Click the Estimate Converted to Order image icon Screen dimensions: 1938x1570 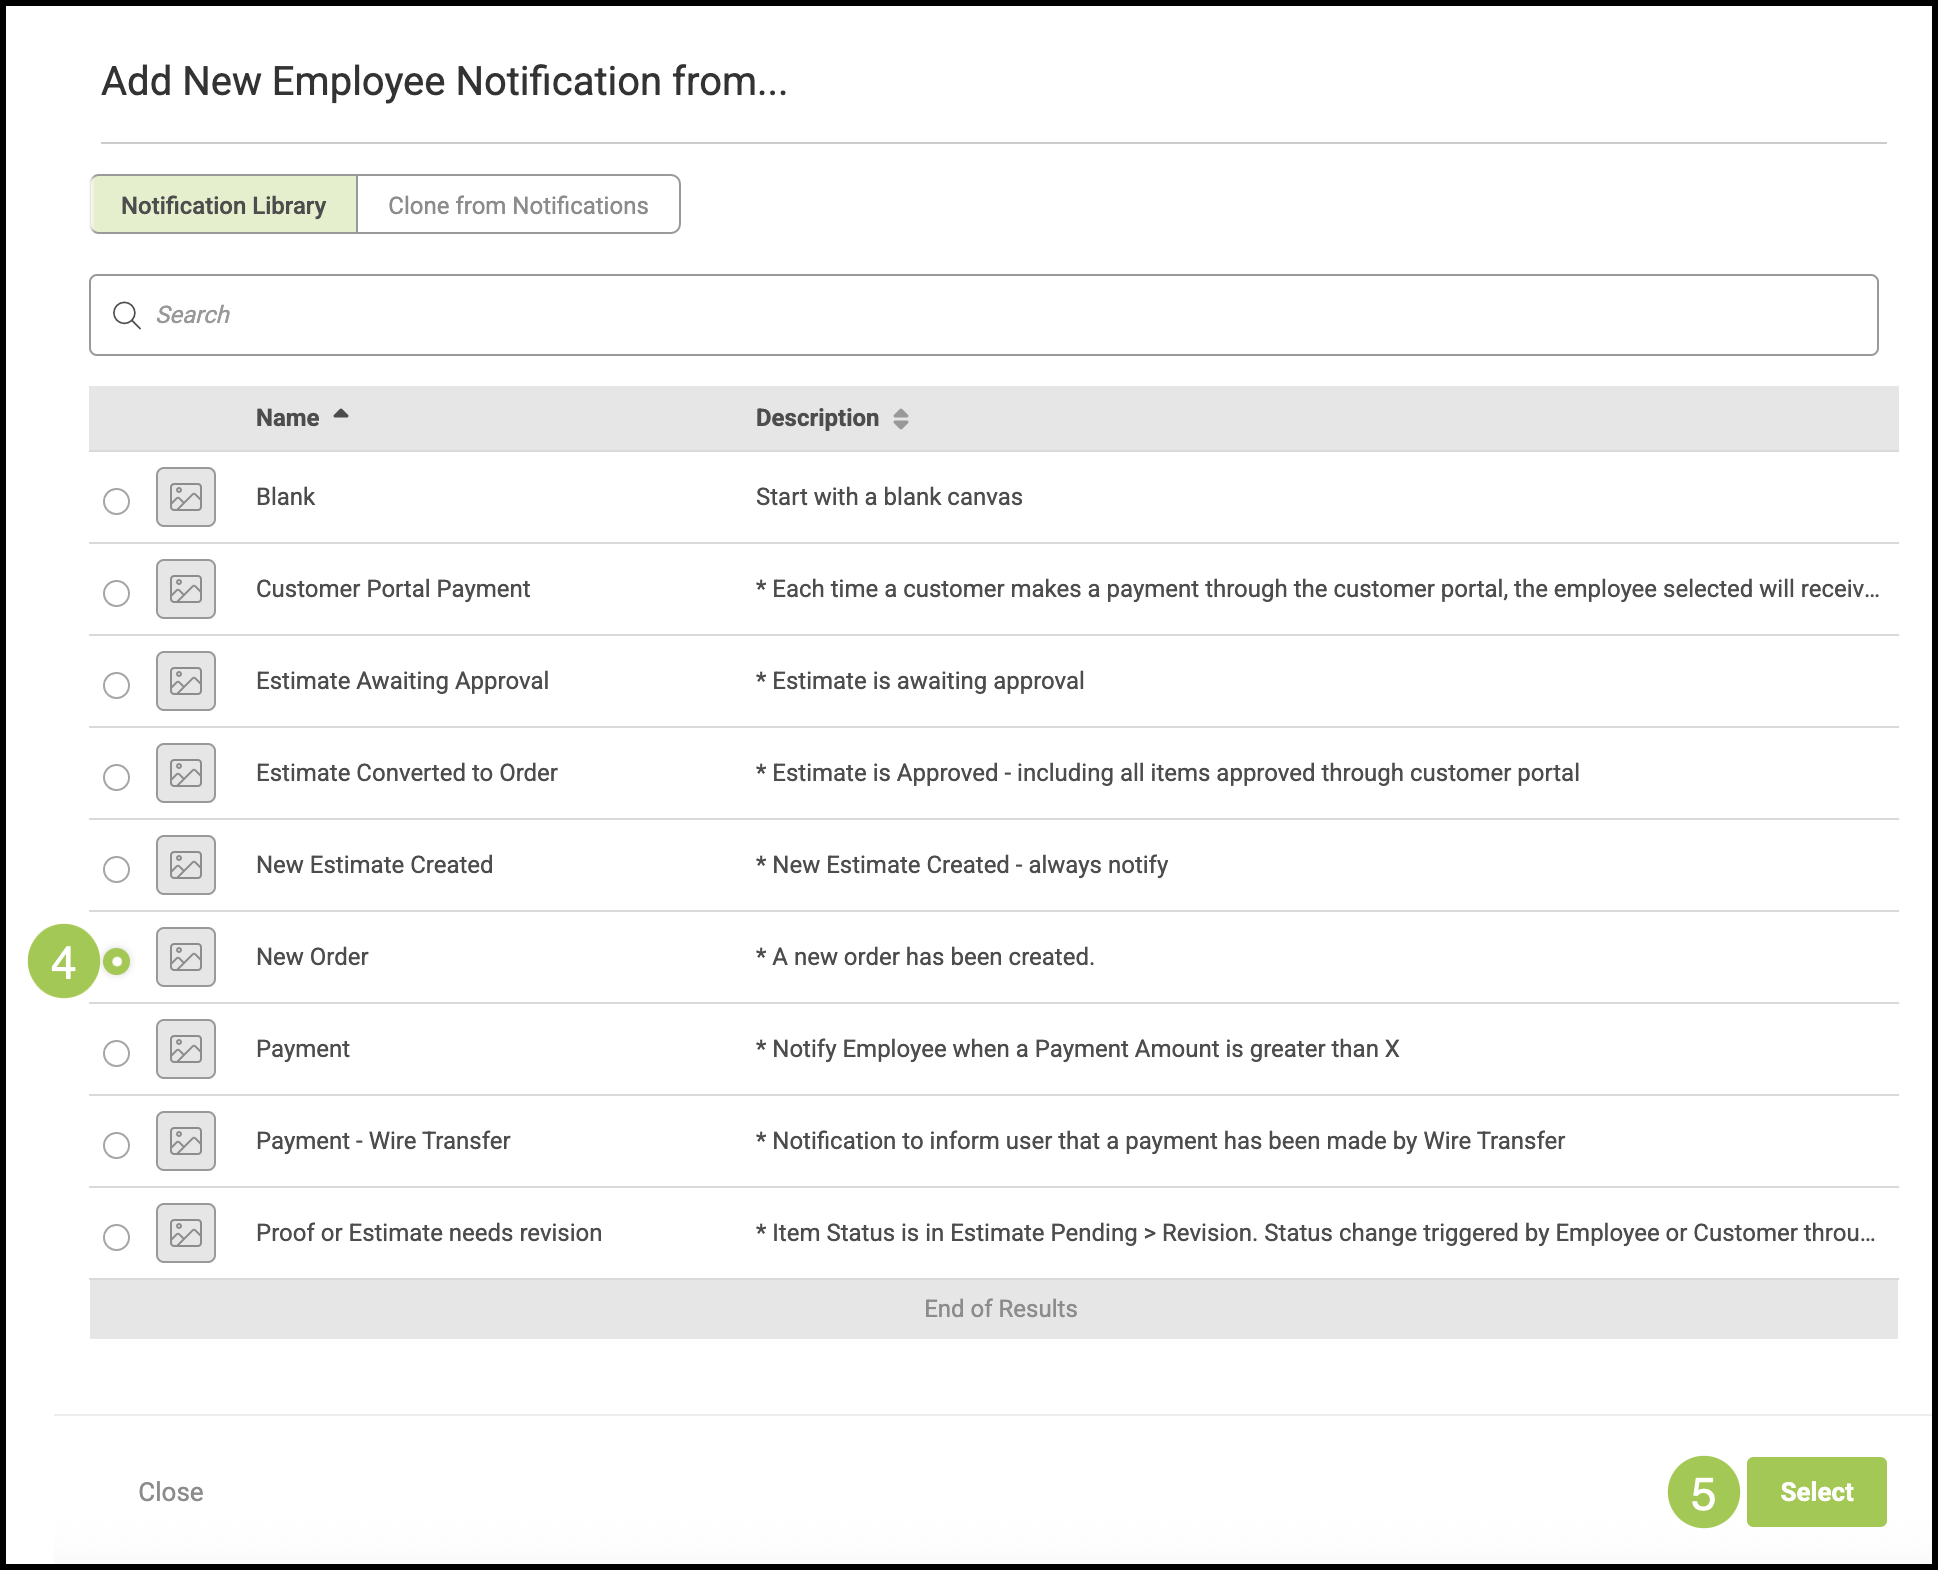pyautogui.click(x=186, y=773)
